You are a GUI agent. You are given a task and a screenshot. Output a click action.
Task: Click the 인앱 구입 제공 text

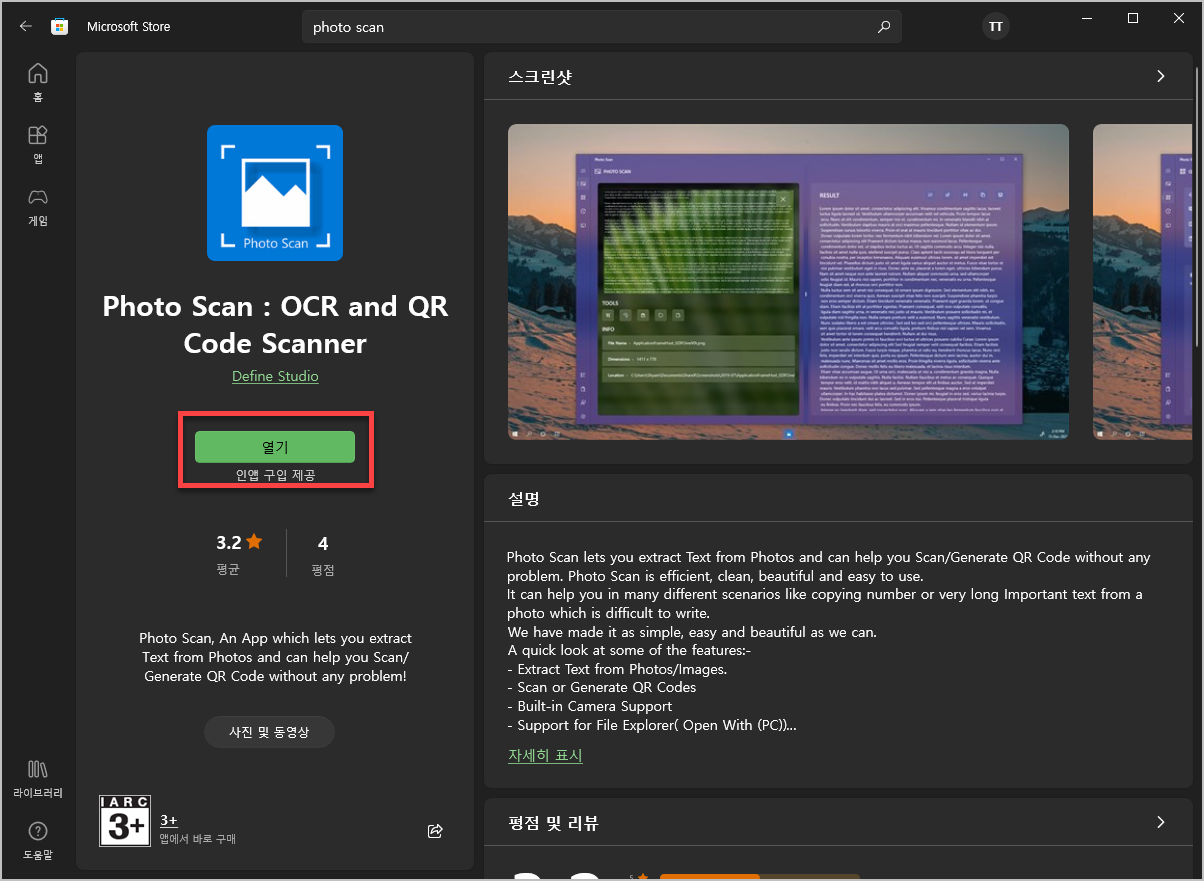point(275,475)
